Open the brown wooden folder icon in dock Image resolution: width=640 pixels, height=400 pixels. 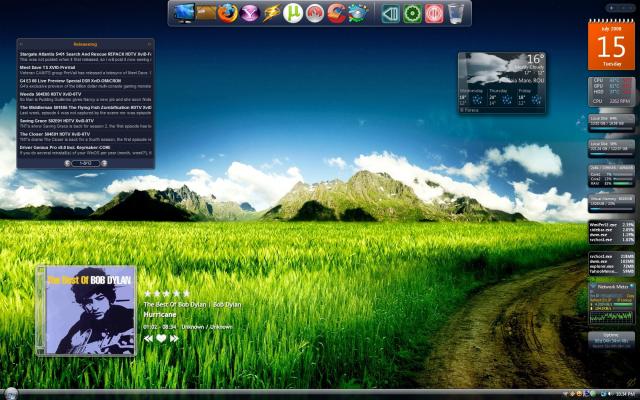(206, 13)
